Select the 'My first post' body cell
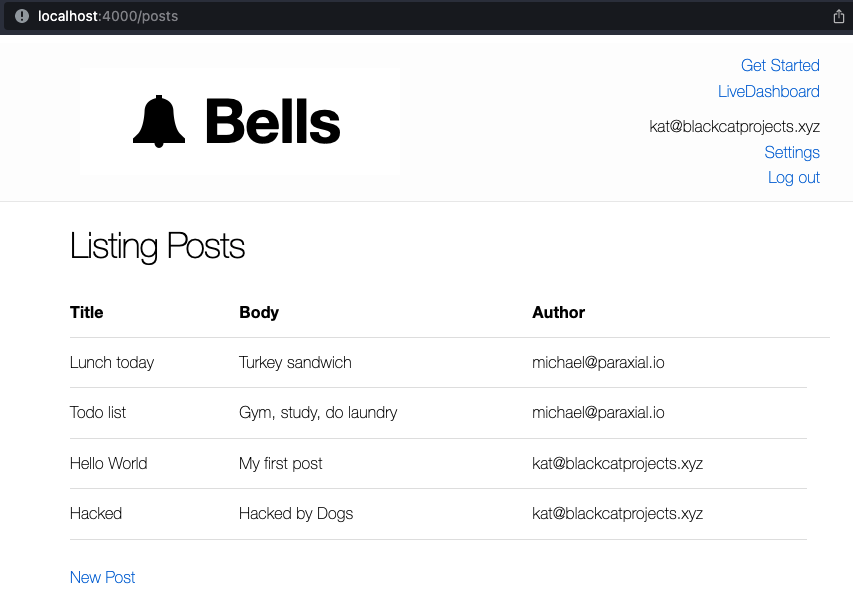The height and width of the screenshot is (615, 853). point(281,463)
